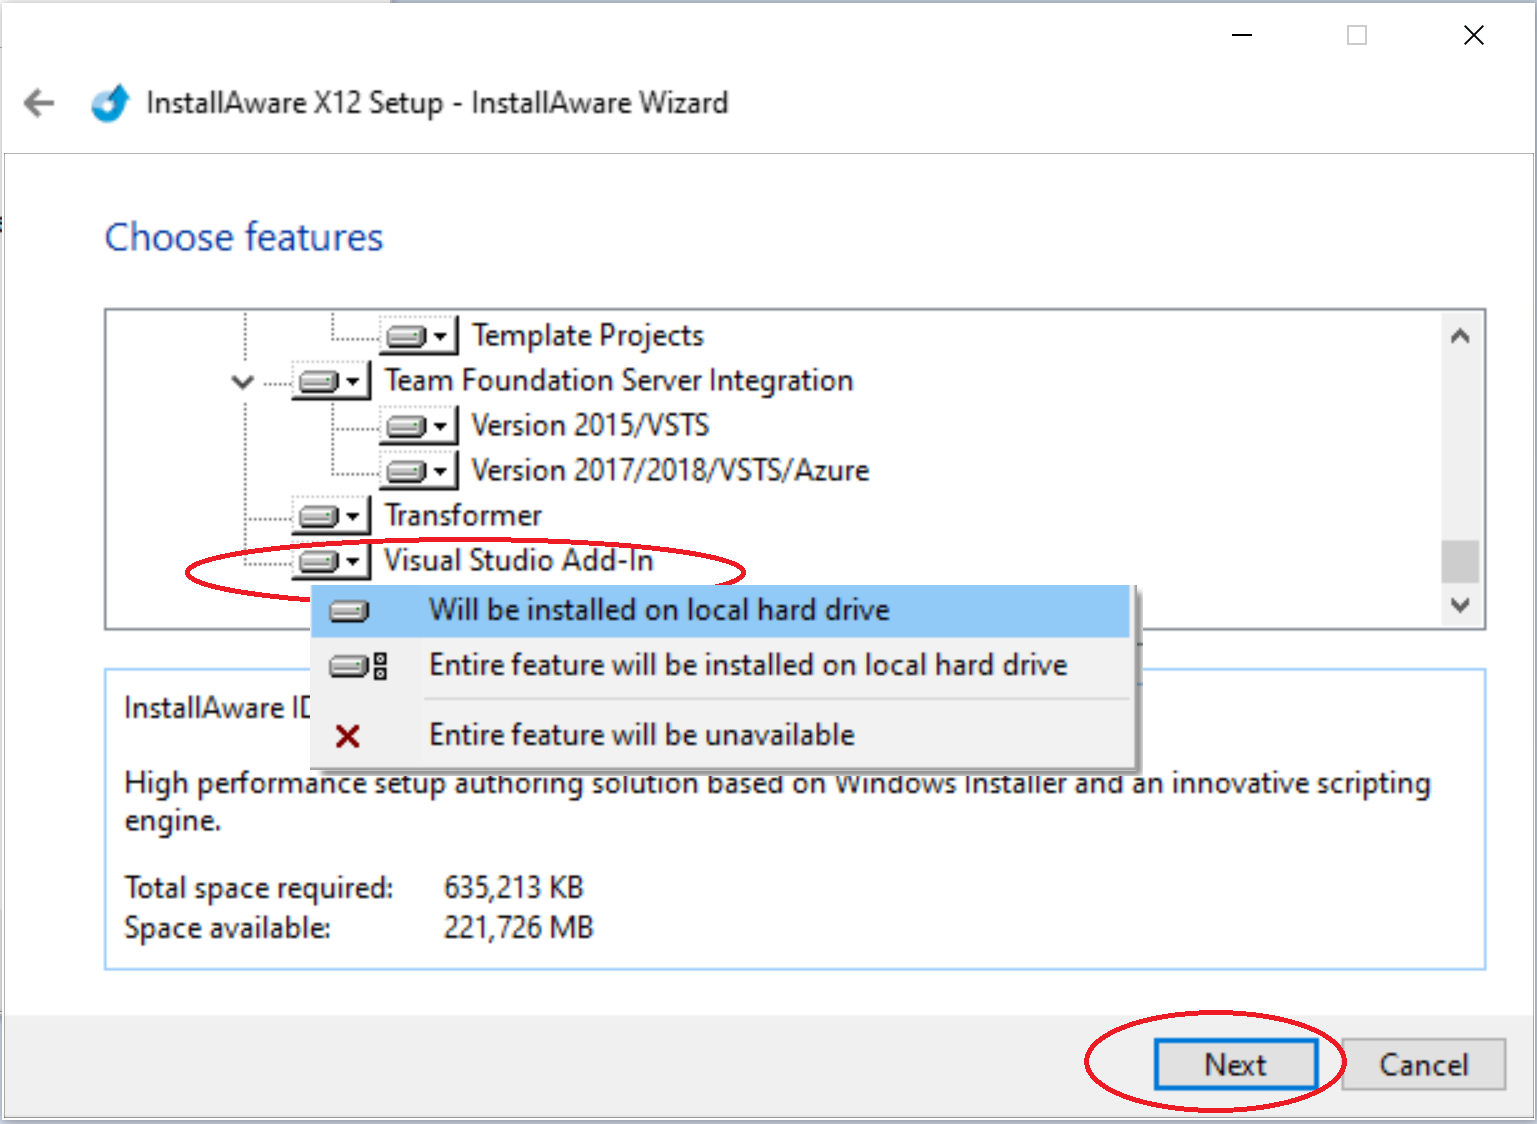The image size is (1537, 1124).
Task: Open drive dropdown for Team Foundation Server Integration
Action: [331, 381]
